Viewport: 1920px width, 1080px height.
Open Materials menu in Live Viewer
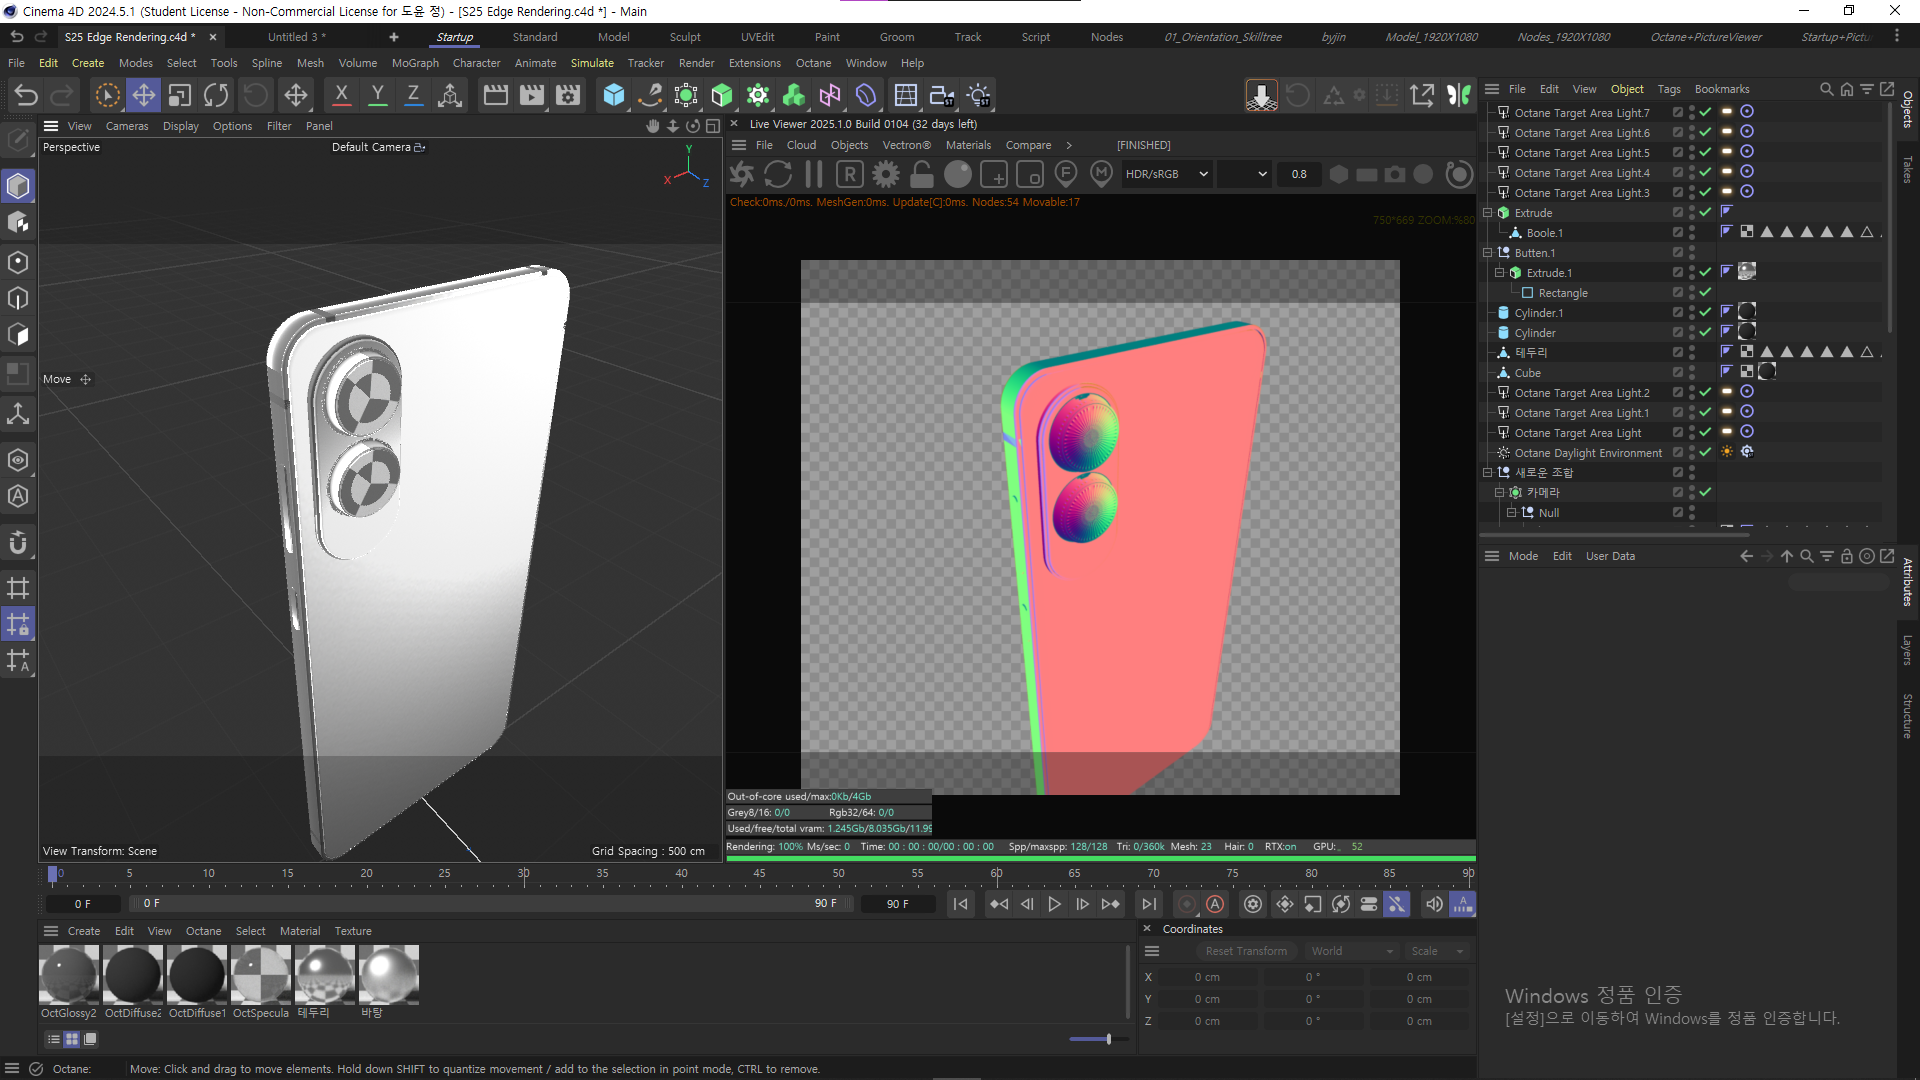tap(968, 145)
